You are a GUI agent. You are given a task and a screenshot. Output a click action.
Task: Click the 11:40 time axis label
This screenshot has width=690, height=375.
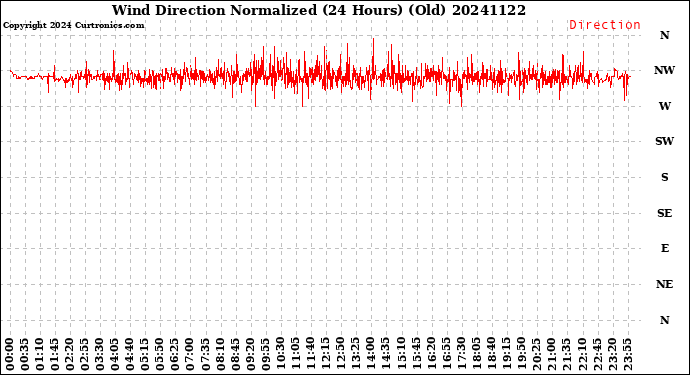311,355
